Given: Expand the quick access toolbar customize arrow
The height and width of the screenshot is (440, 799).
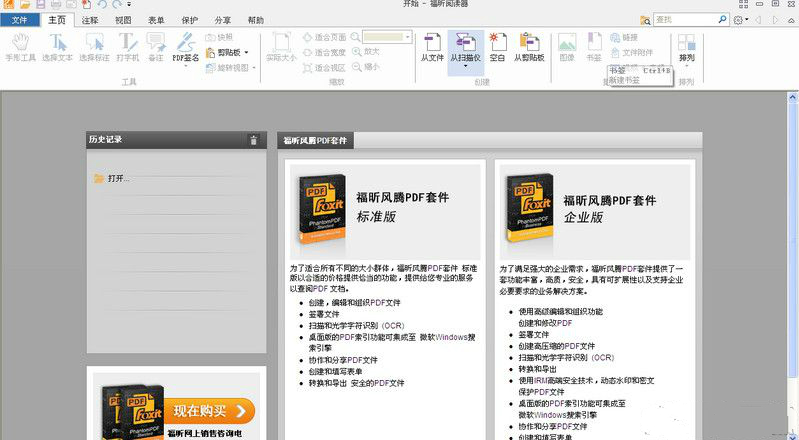Looking at the screenshot, I should [129, 6].
